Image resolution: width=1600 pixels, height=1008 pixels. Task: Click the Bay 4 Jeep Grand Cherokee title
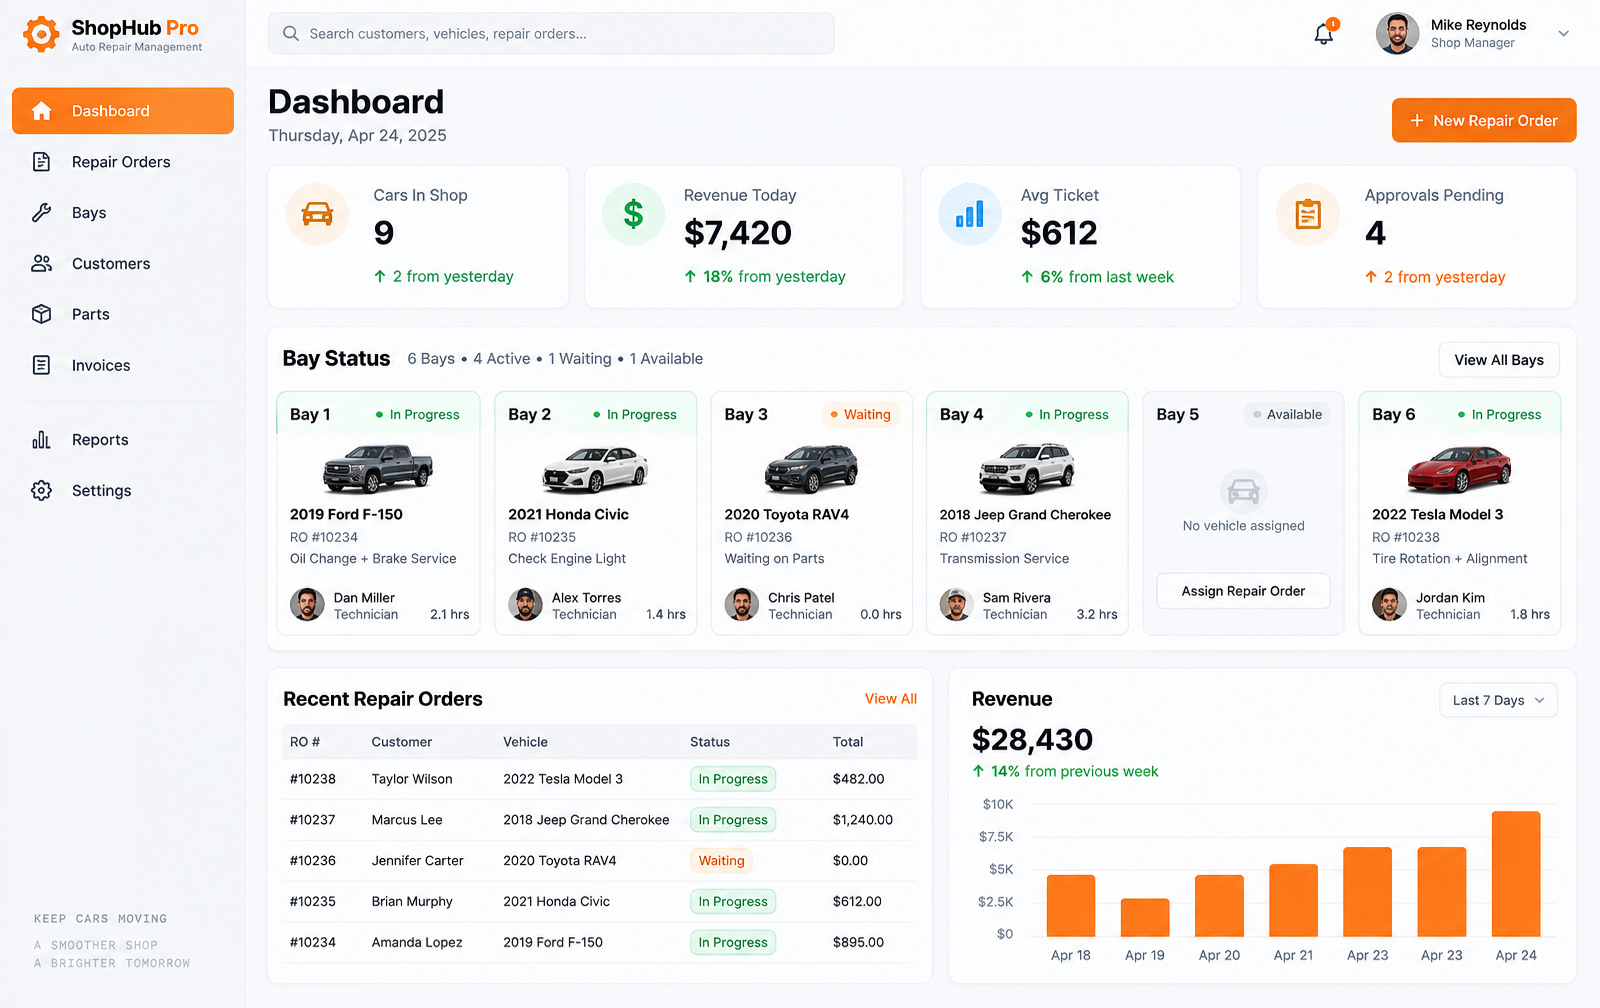[x=1025, y=515]
